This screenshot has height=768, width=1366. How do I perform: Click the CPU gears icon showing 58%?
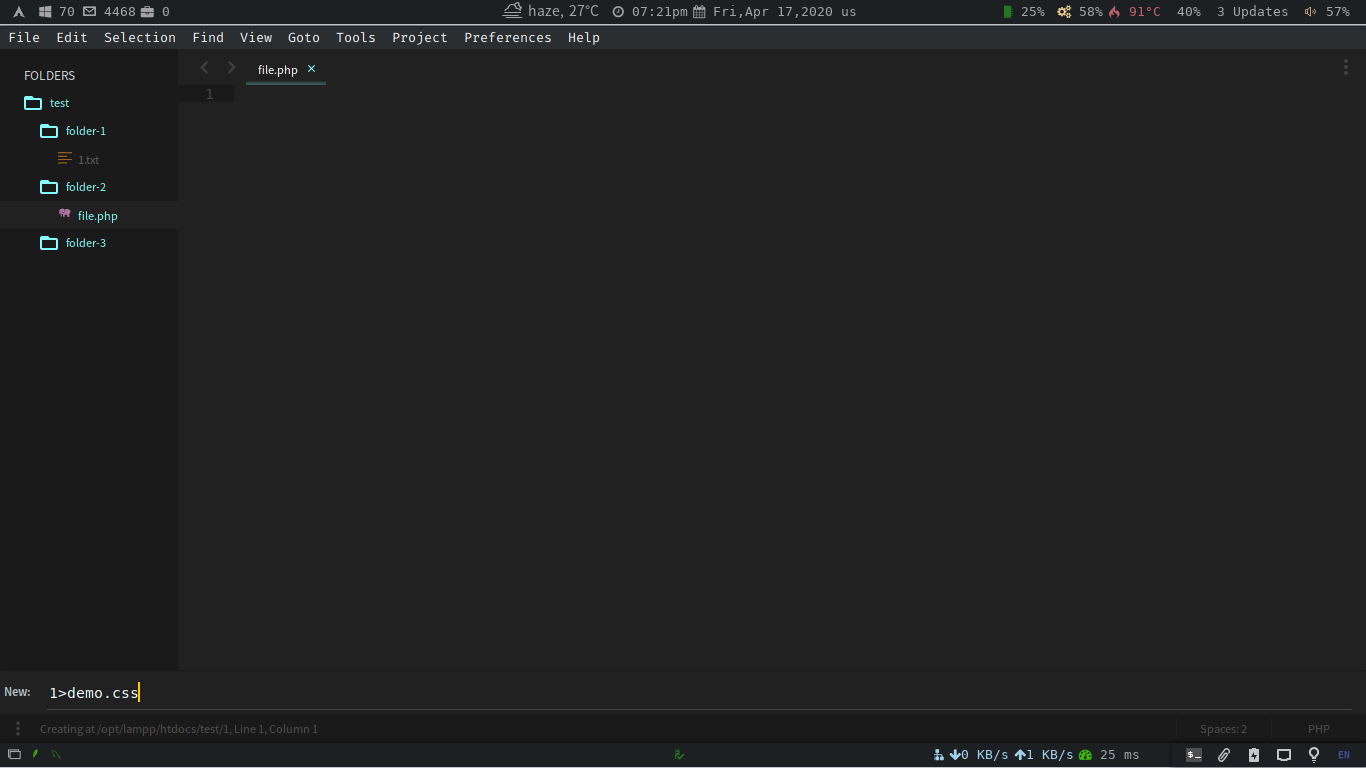(x=1064, y=12)
